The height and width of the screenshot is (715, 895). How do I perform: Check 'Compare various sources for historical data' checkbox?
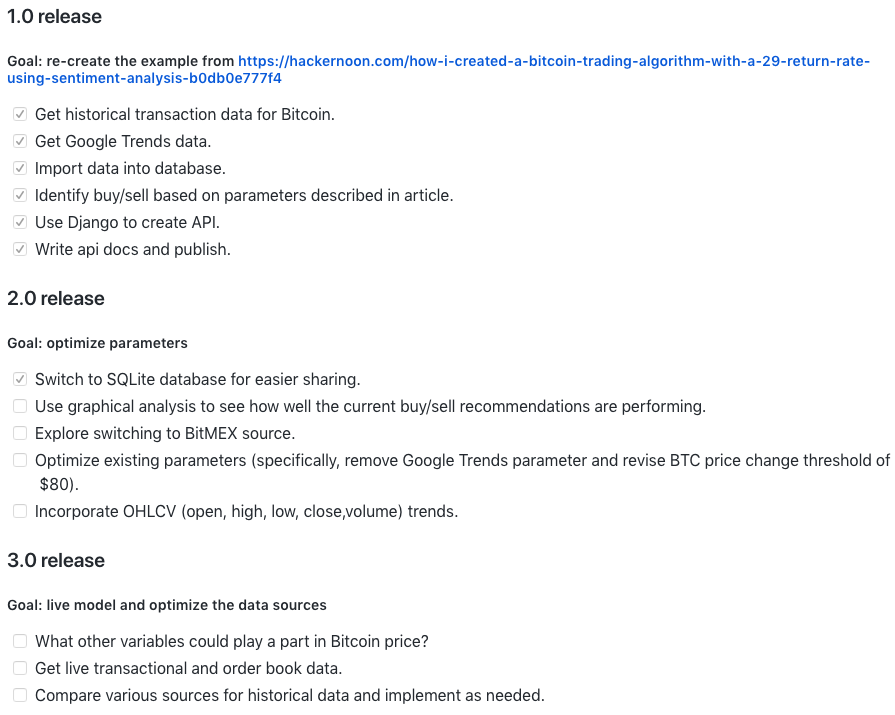(20, 695)
